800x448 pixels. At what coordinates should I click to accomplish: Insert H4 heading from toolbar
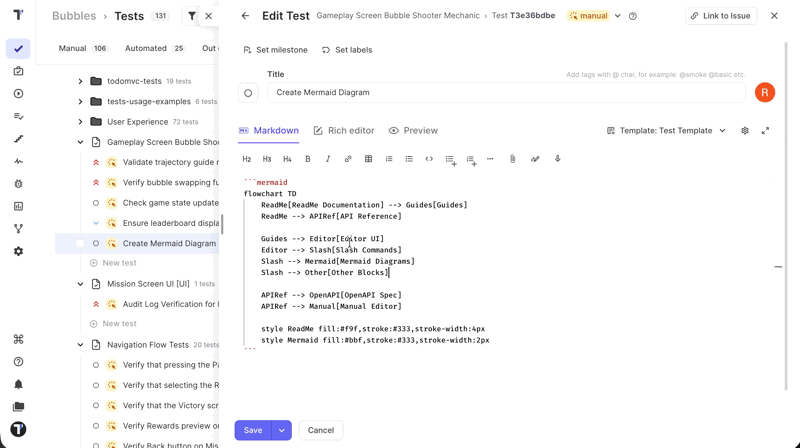click(x=287, y=159)
